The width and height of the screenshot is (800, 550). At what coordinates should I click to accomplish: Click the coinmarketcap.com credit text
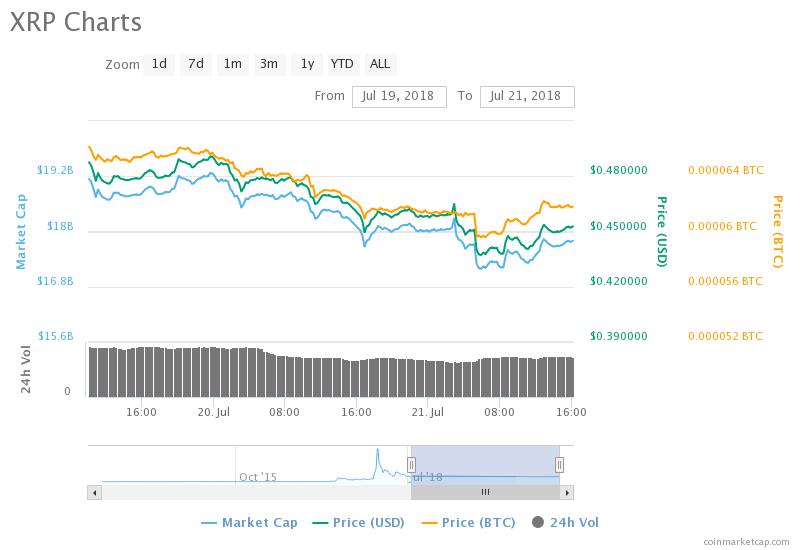746,542
